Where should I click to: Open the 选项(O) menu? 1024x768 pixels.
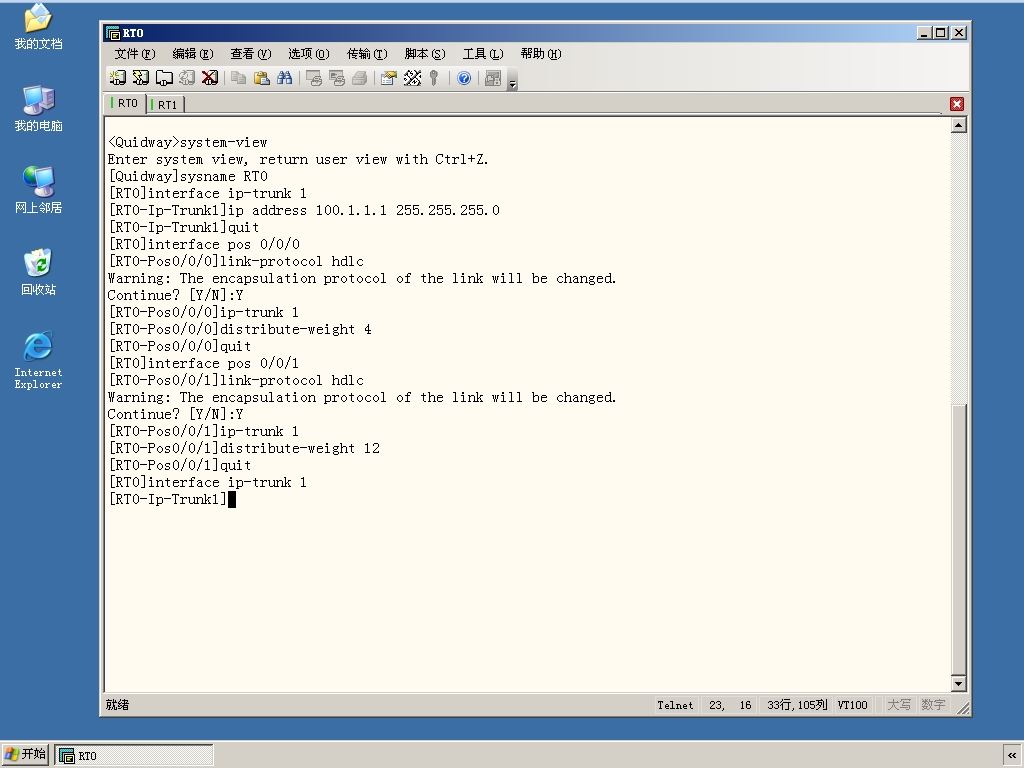pyautogui.click(x=309, y=54)
